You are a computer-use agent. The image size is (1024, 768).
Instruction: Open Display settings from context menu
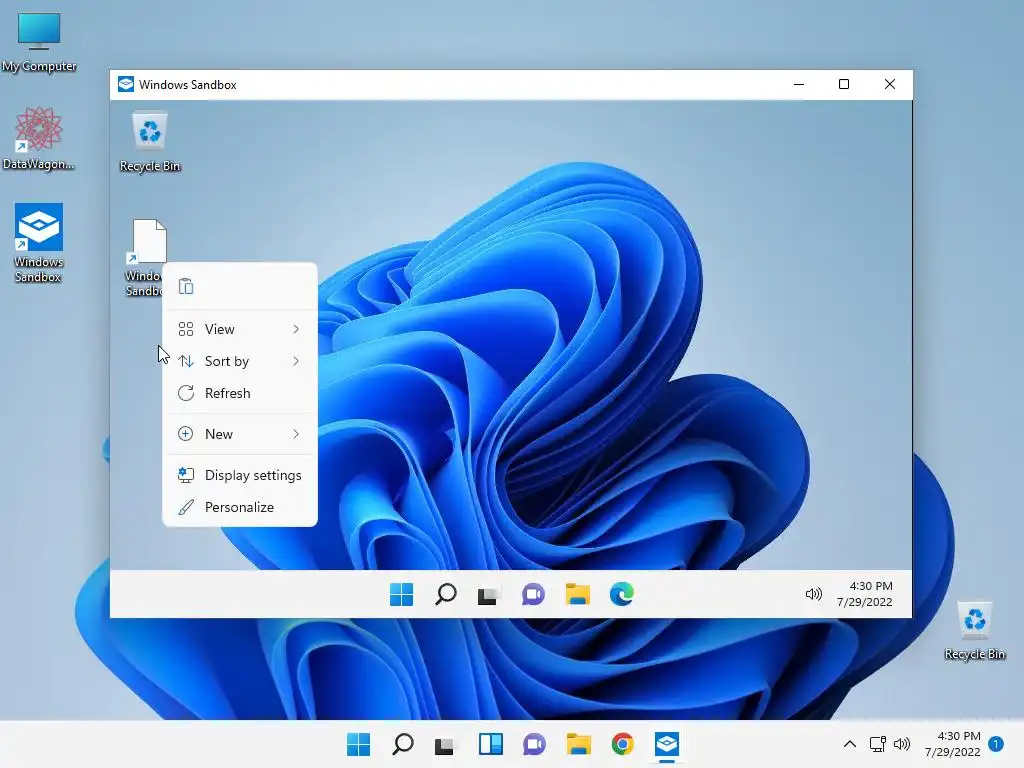[x=240, y=475]
